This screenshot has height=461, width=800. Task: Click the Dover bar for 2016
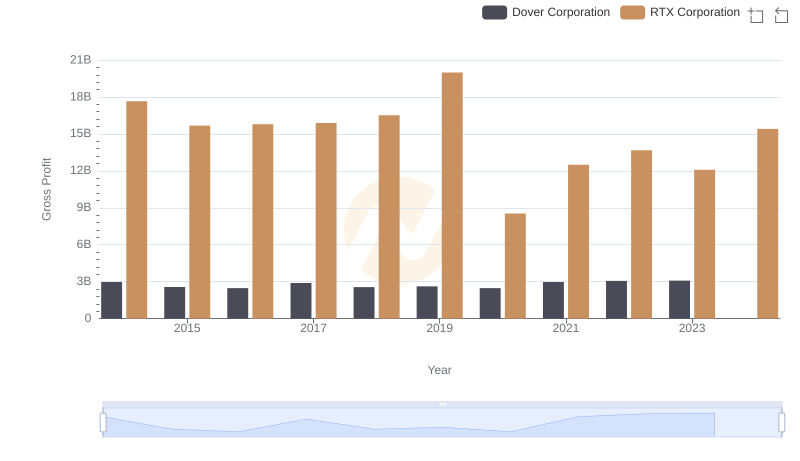(238, 303)
